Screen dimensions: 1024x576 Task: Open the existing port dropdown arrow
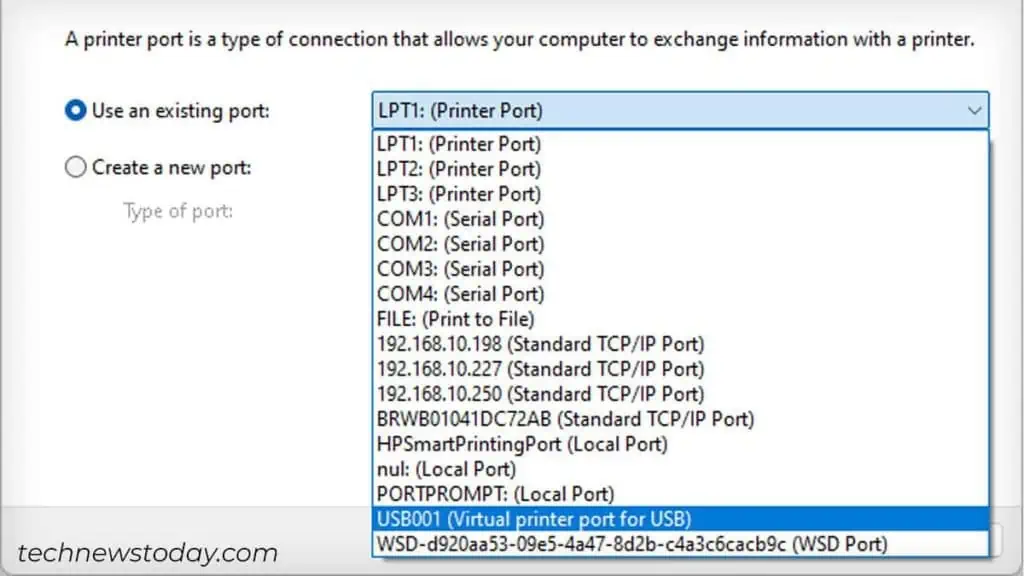pos(975,111)
